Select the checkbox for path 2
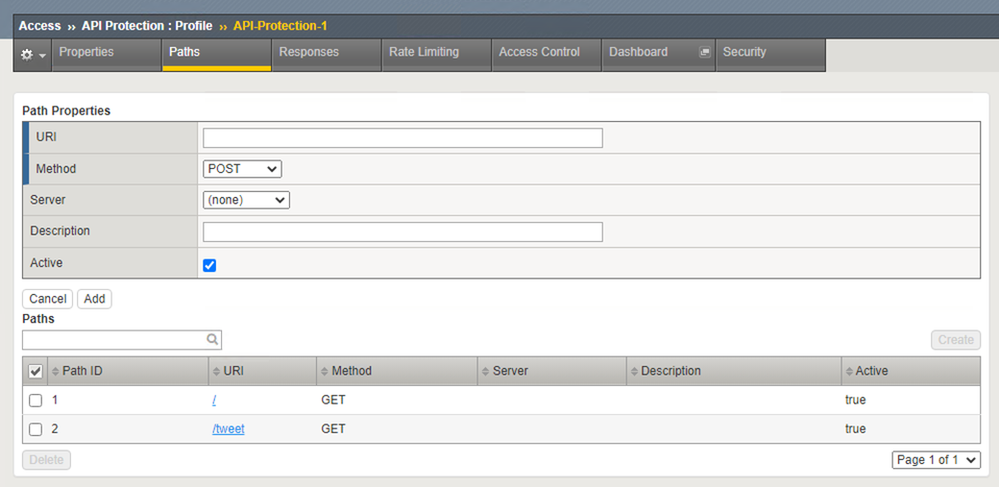This screenshot has width=999, height=487. pyautogui.click(x=36, y=429)
